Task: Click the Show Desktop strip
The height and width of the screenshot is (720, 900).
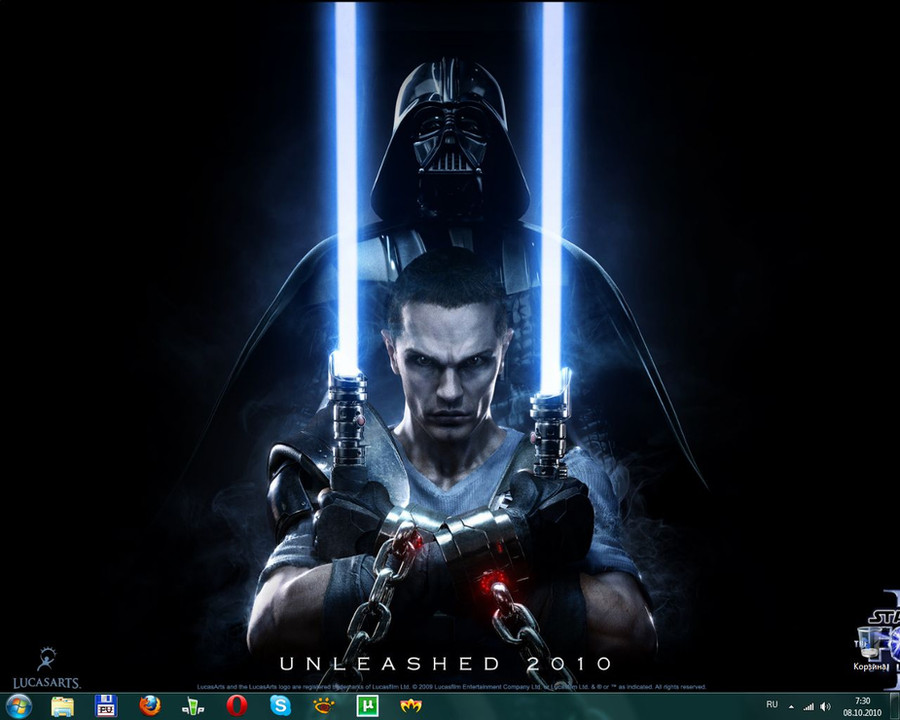Action: [x=895, y=707]
